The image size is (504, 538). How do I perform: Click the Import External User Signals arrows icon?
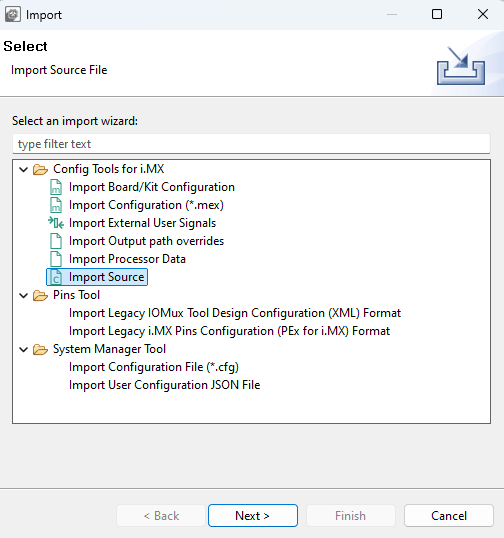[x=56, y=223]
